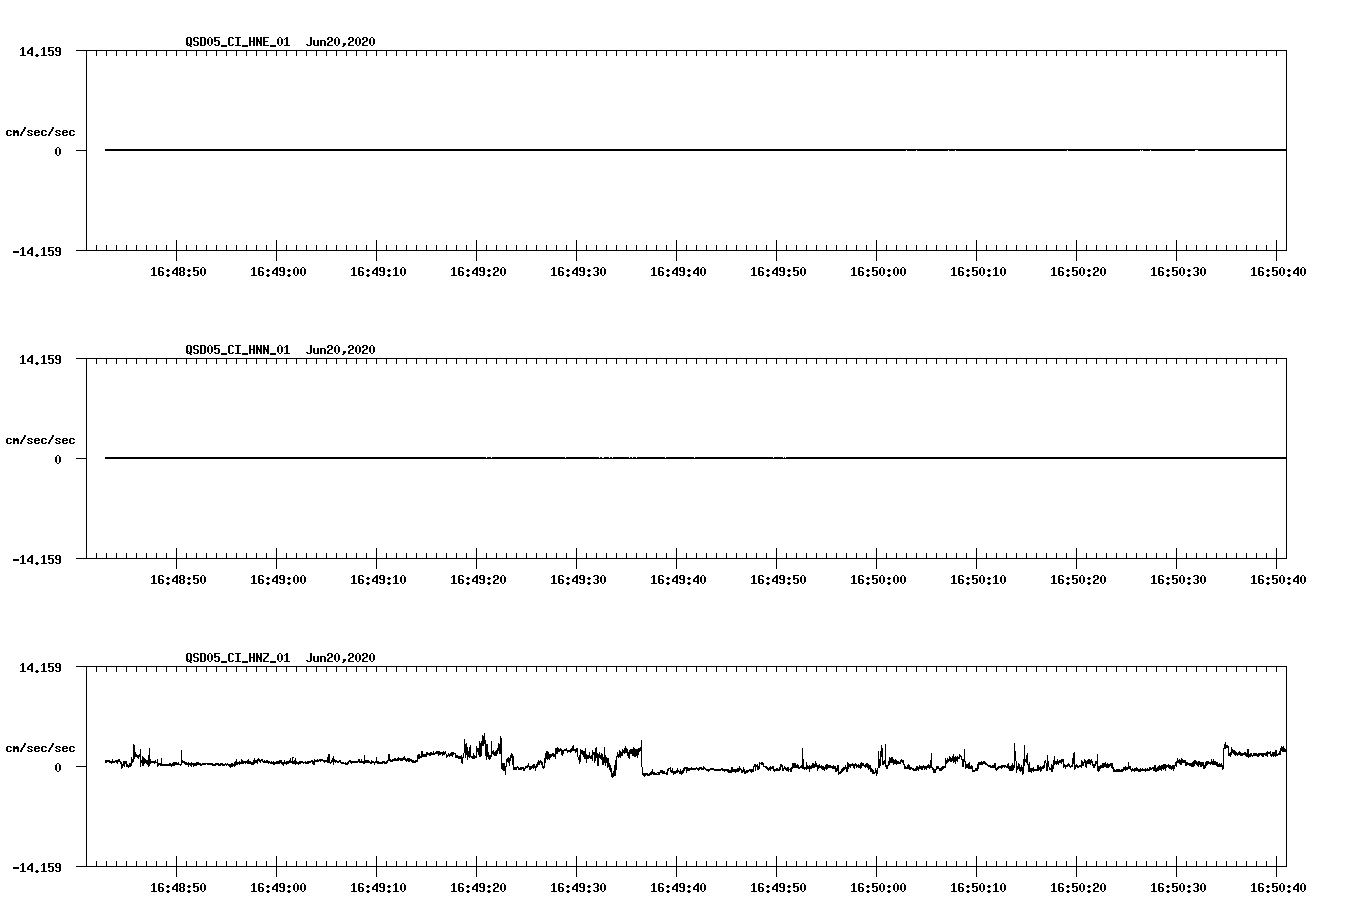
Task: Click 16:50:30 time label under HNN plot
Action: 1178,580
